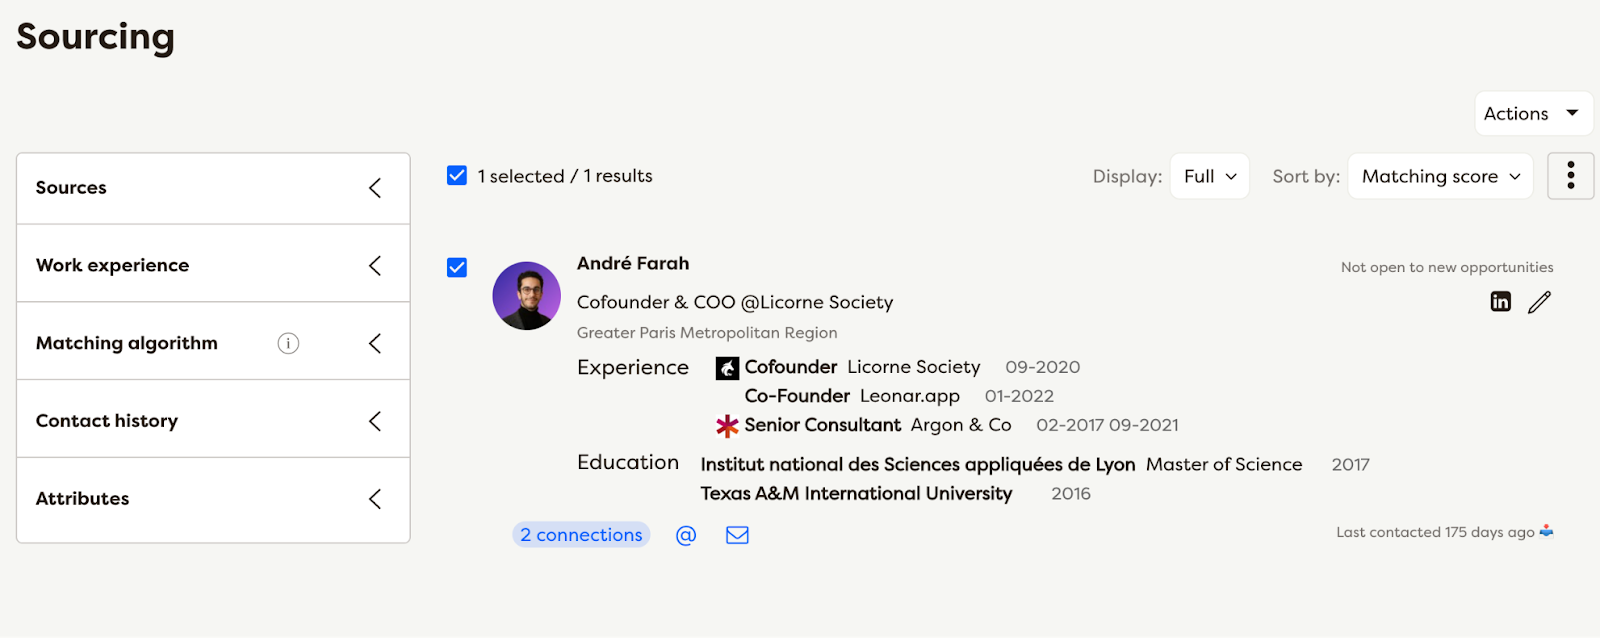
Task: Open the Actions button menu
Action: [x=1531, y=113]
